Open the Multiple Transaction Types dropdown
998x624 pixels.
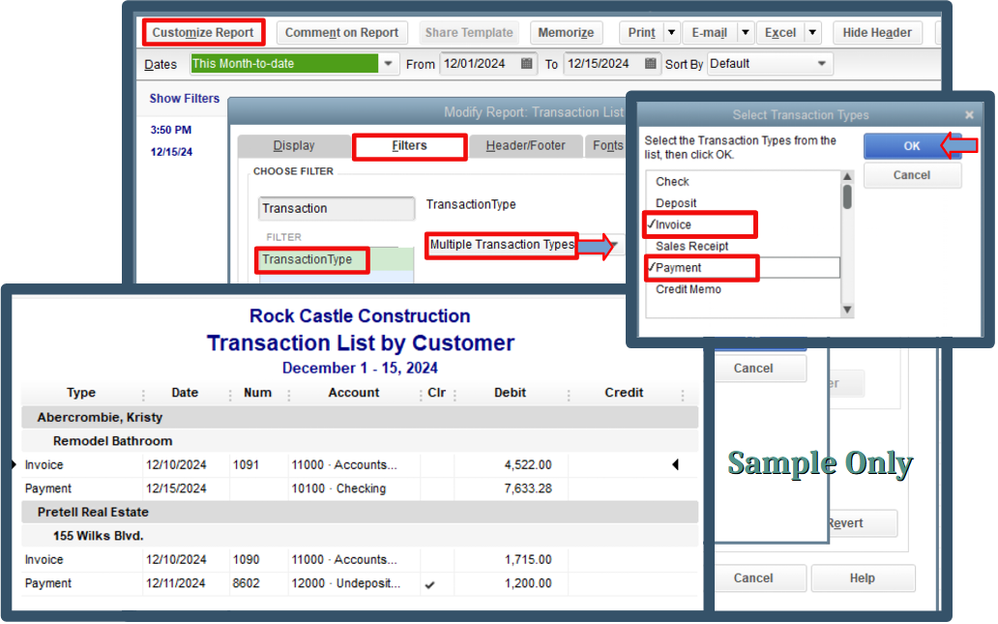[614, 245]
